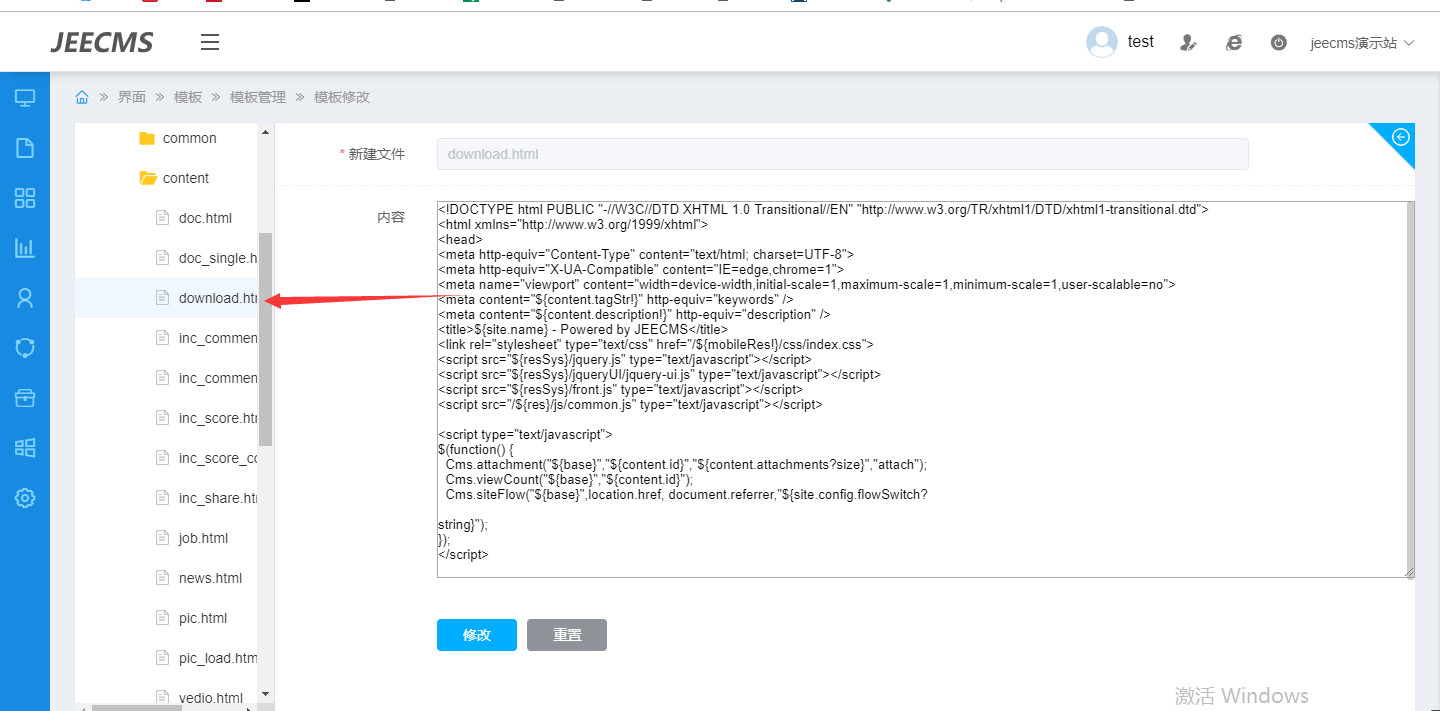Open the user management sidebar icon

25,298
